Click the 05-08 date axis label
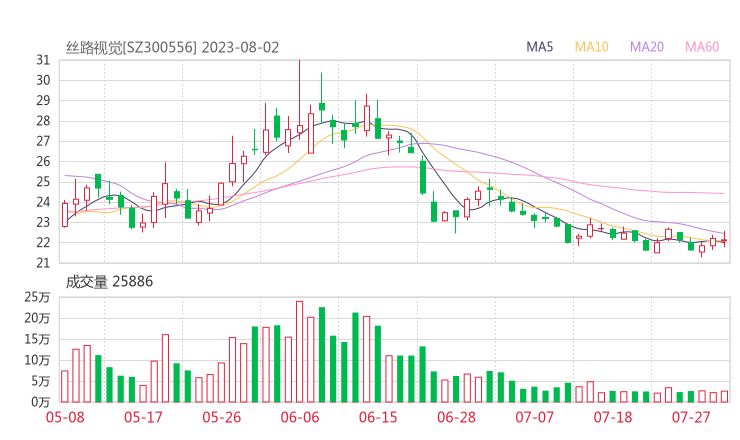Screen dimensions: 740x440 [65, 417]
